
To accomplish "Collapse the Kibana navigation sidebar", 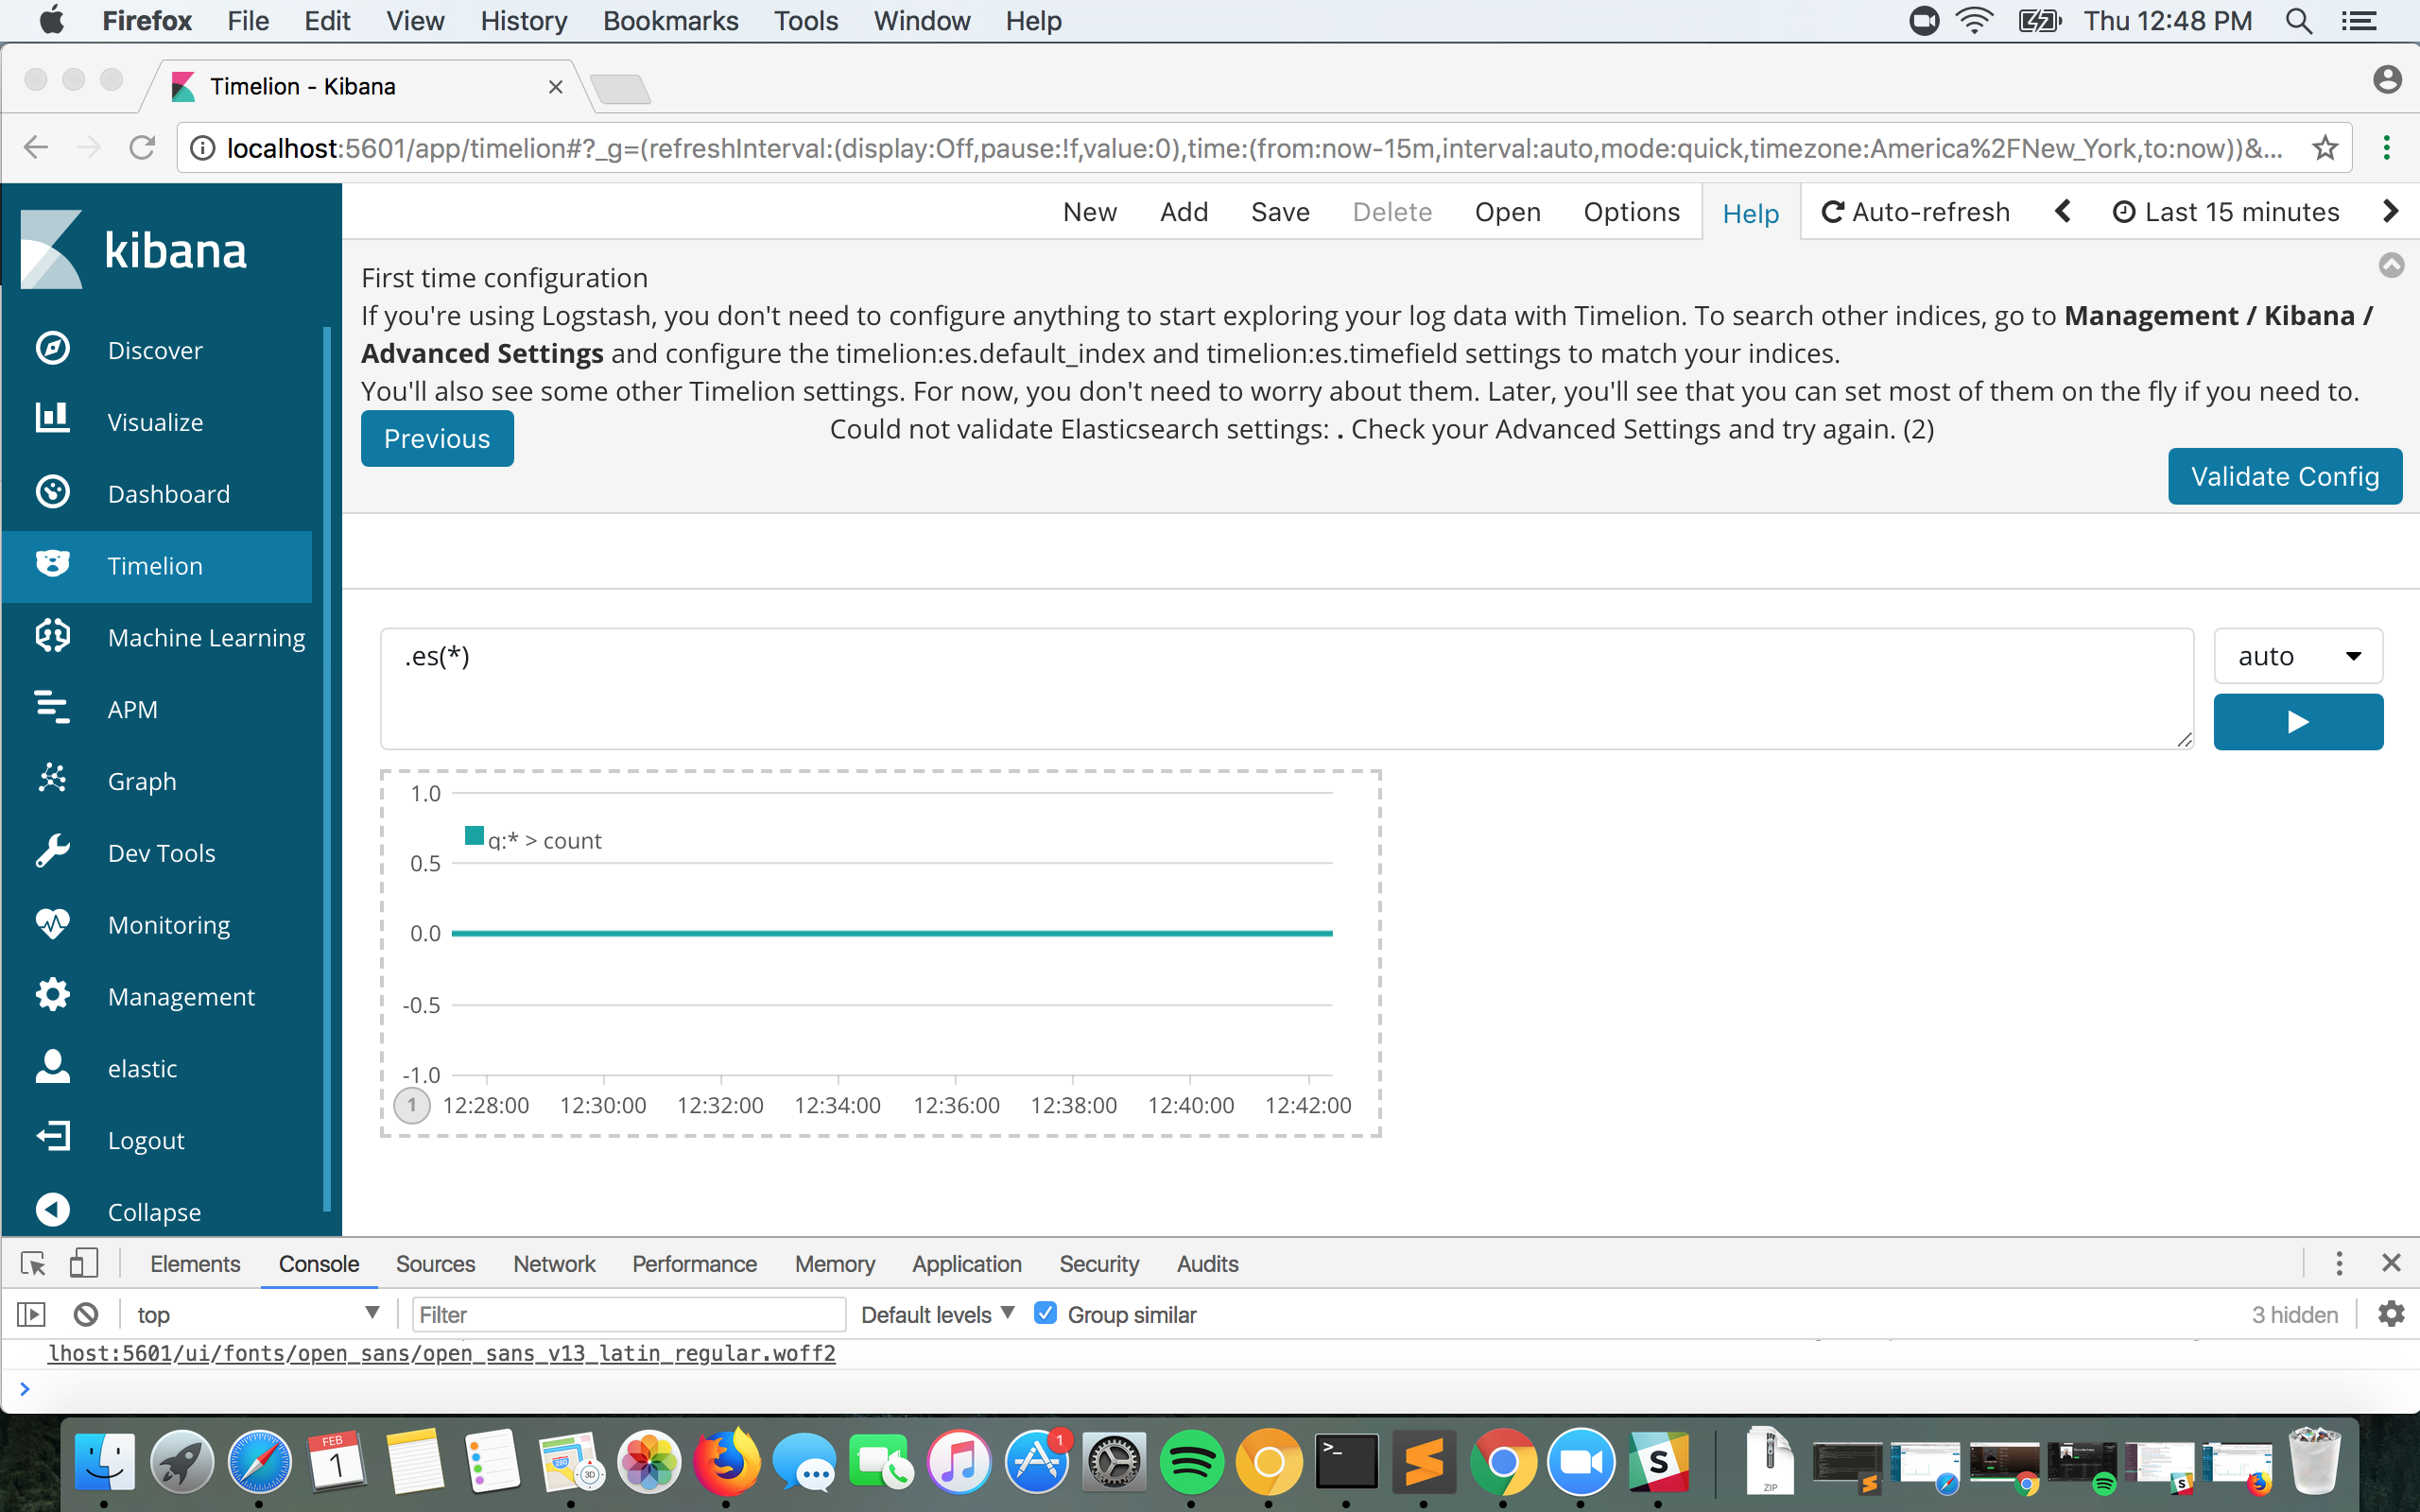I will point(154,1211).
